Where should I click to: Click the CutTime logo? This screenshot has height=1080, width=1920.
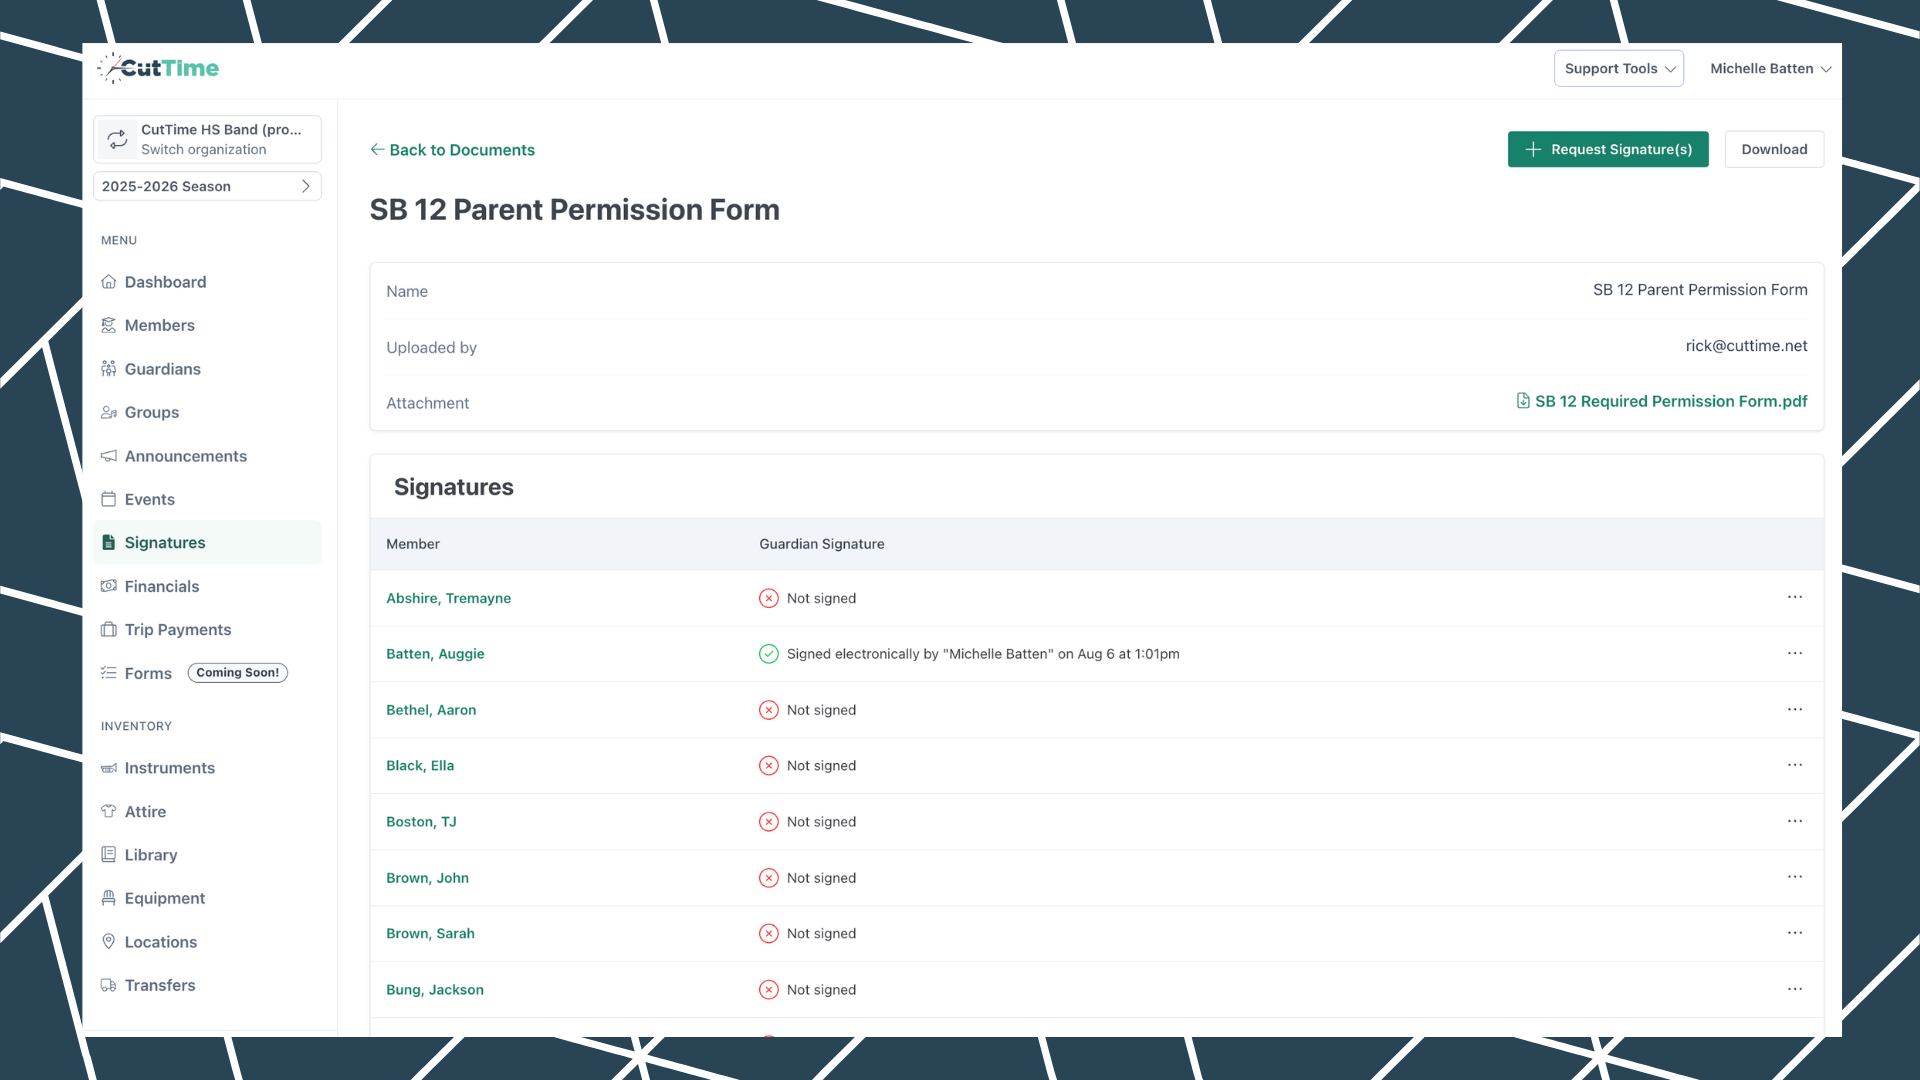click(158, 68)
